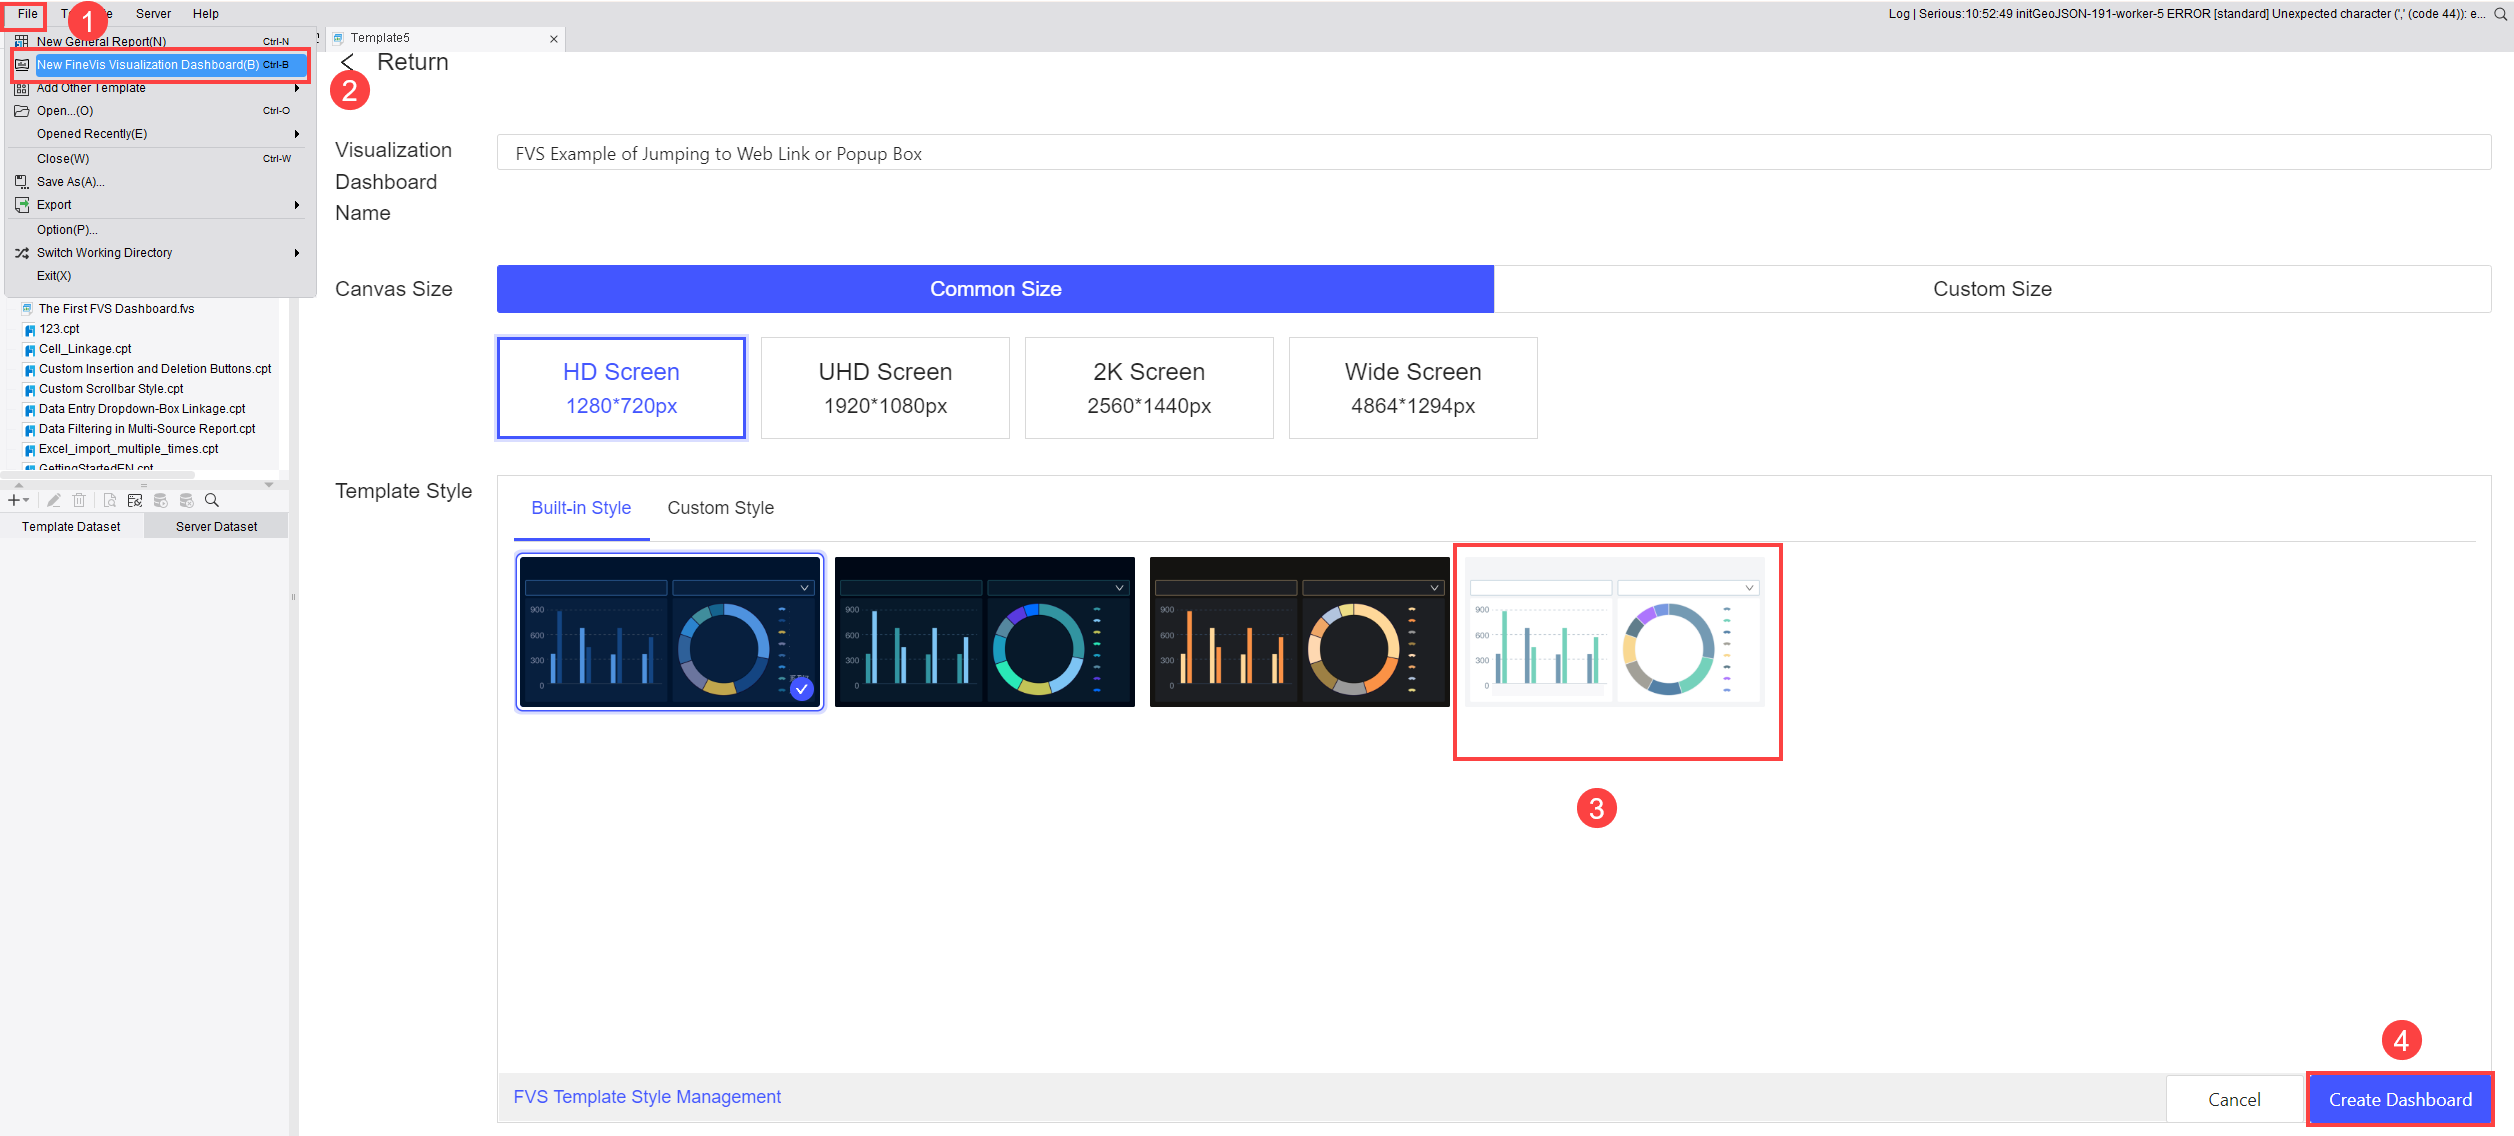
Task: Expand the Opened Recently submenu
Action: (297, 134)
